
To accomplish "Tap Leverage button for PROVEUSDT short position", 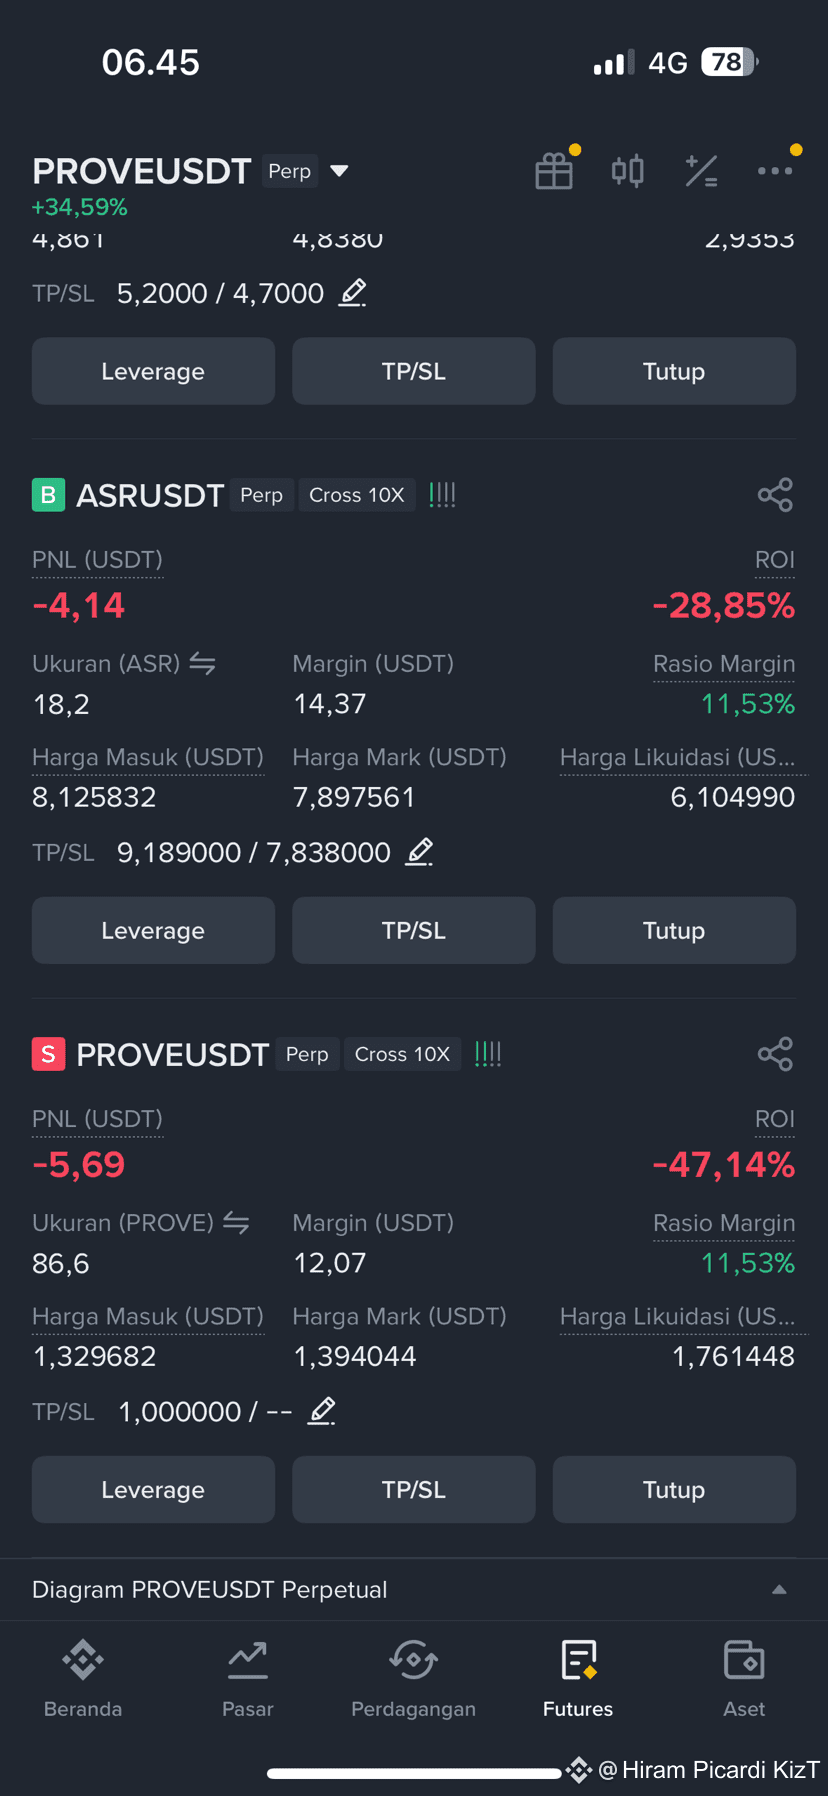I will tap(153, 1489).
